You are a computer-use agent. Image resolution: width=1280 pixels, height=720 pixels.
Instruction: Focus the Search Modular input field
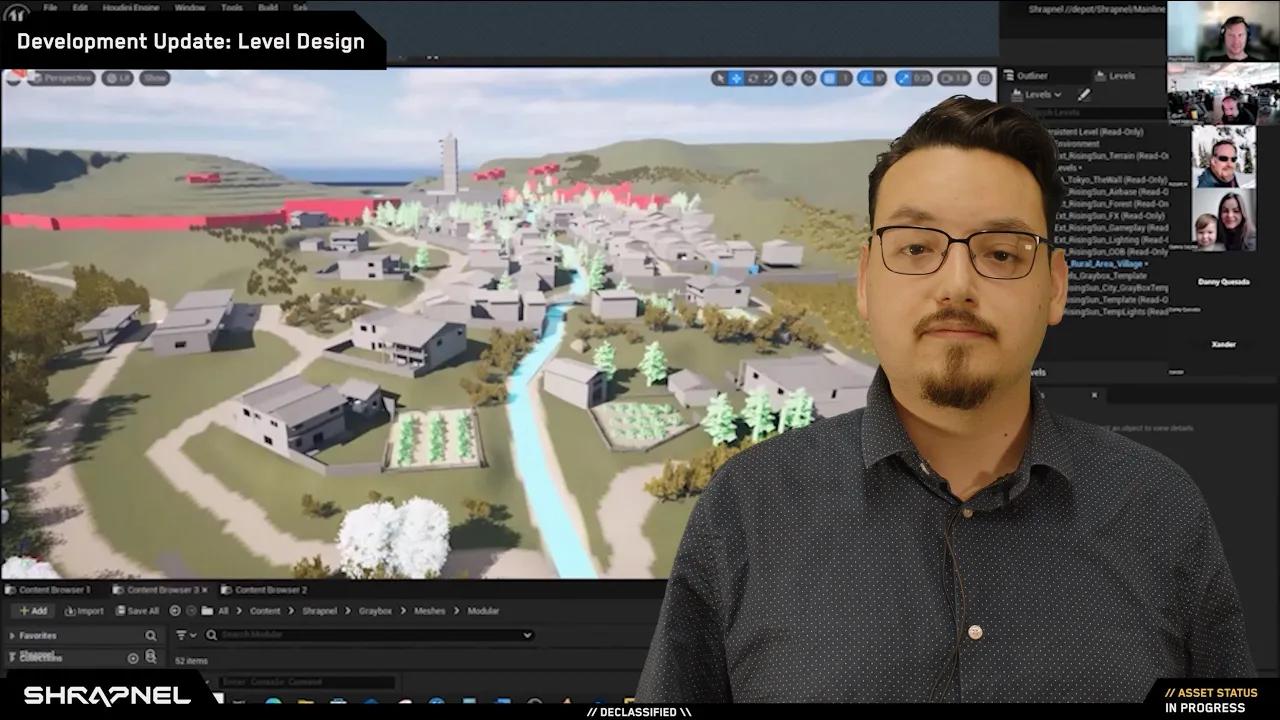pos(370,635)
